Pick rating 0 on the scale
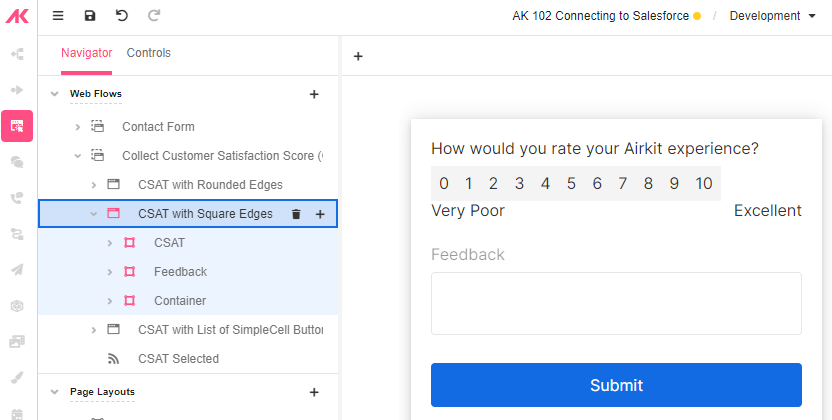 pyautogui.click(x=444, y=183)
